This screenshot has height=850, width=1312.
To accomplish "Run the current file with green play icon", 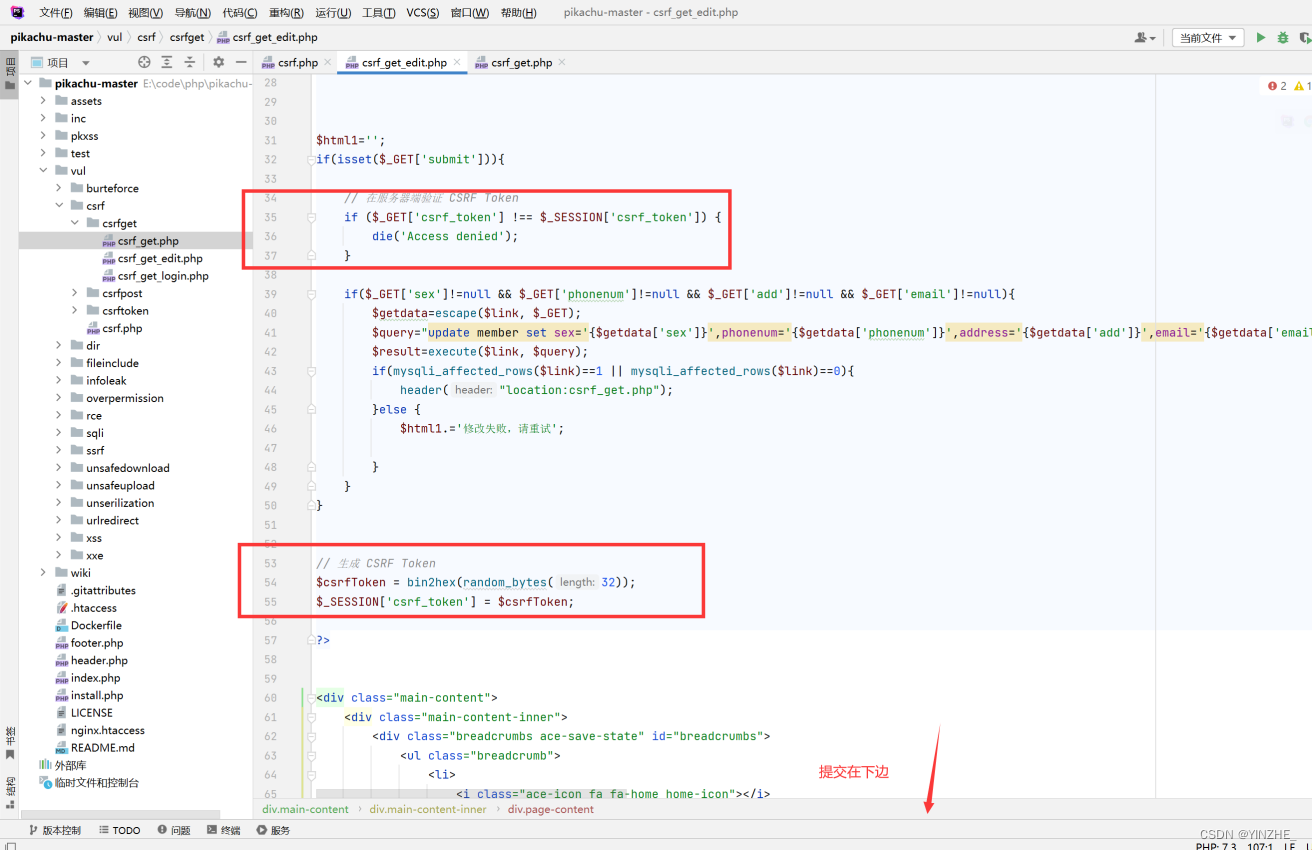I will pos(1260,37).
